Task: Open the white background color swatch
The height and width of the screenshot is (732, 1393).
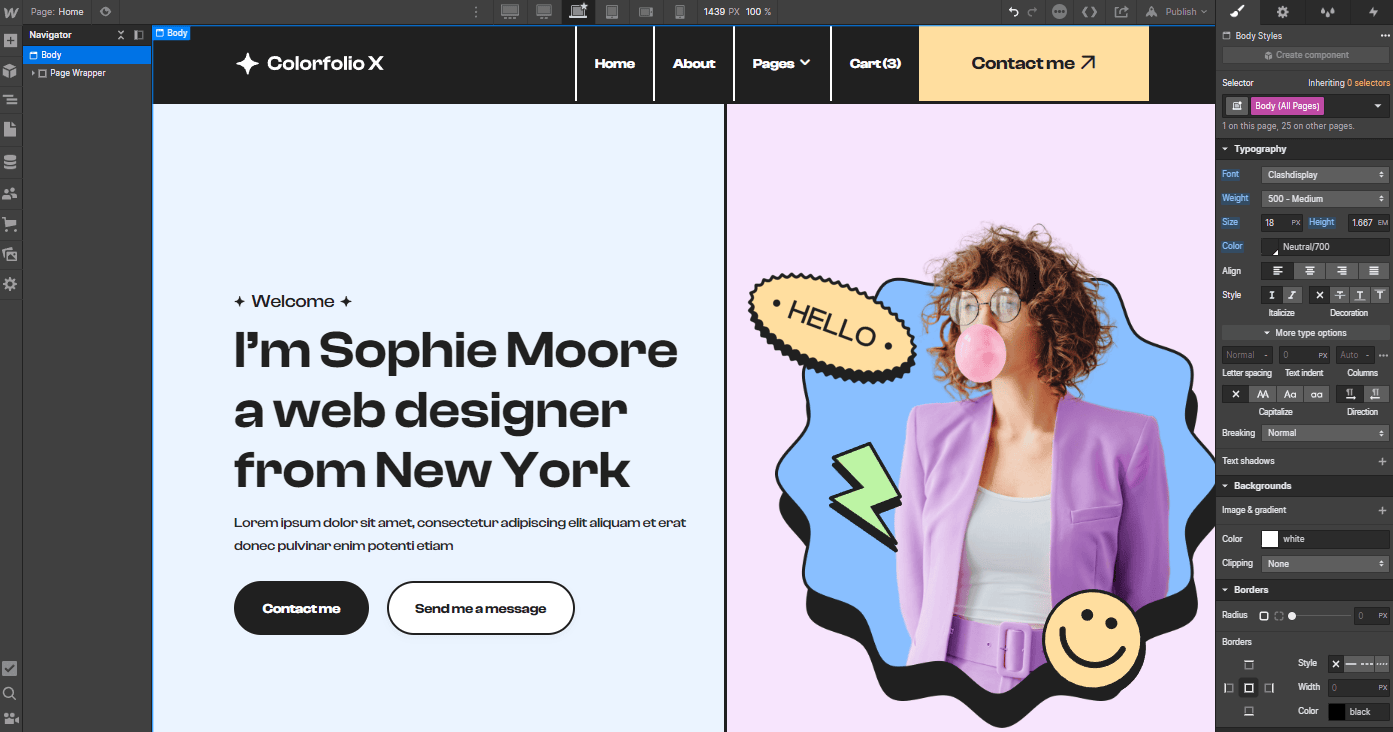Action: [x=1269, y=538]
